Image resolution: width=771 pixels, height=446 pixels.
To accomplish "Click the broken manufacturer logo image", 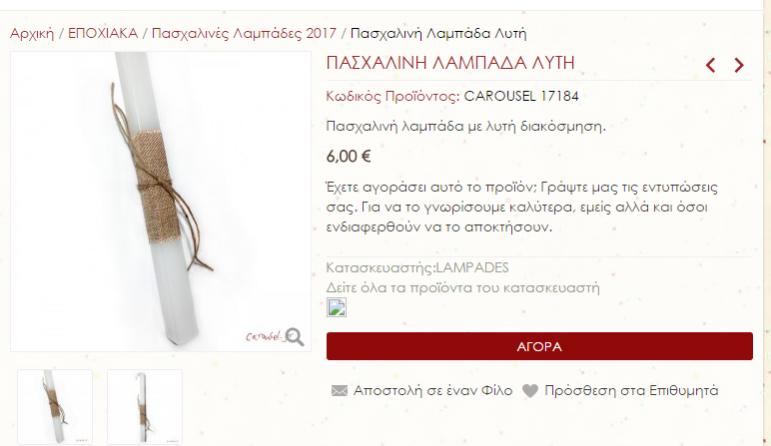I will (337, 307).
